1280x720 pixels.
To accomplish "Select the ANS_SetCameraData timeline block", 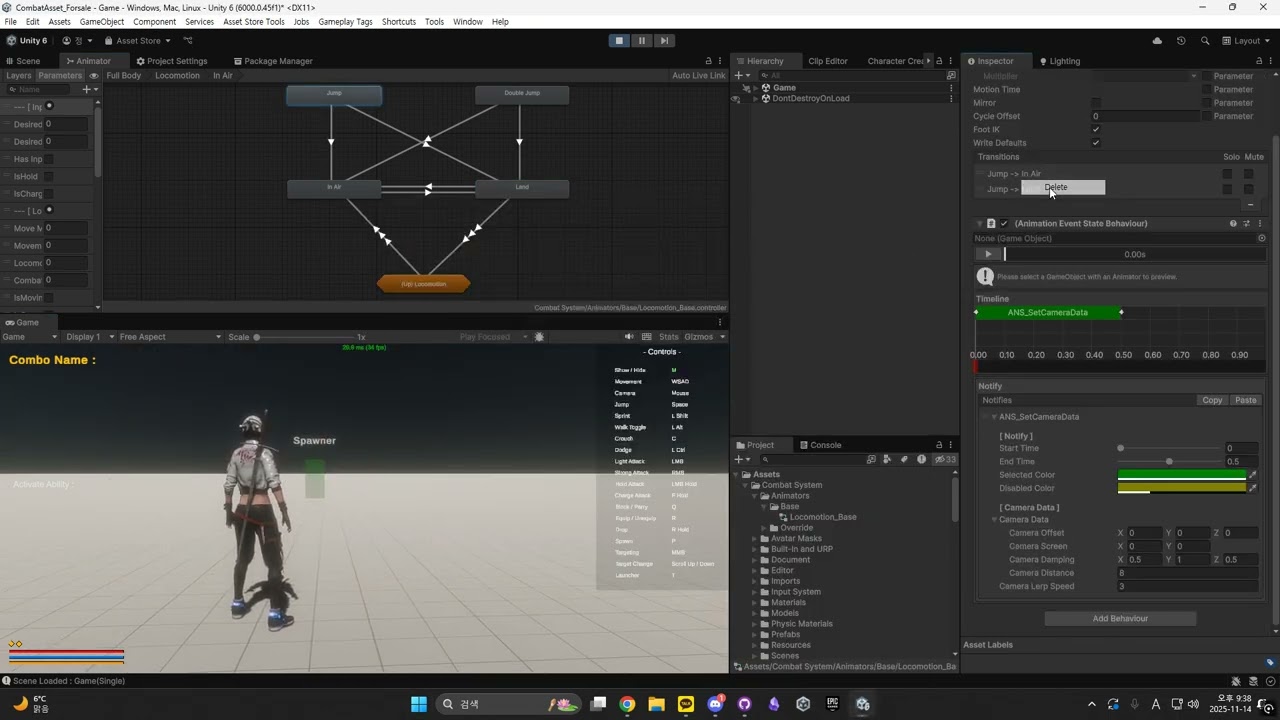I will coord(1048,313).
